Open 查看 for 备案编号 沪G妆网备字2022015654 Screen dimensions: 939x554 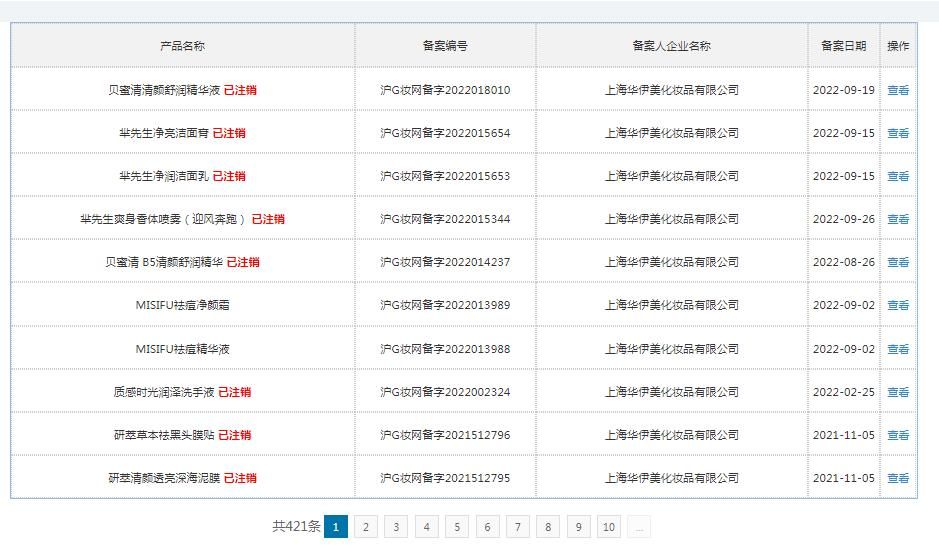[897, 133]
